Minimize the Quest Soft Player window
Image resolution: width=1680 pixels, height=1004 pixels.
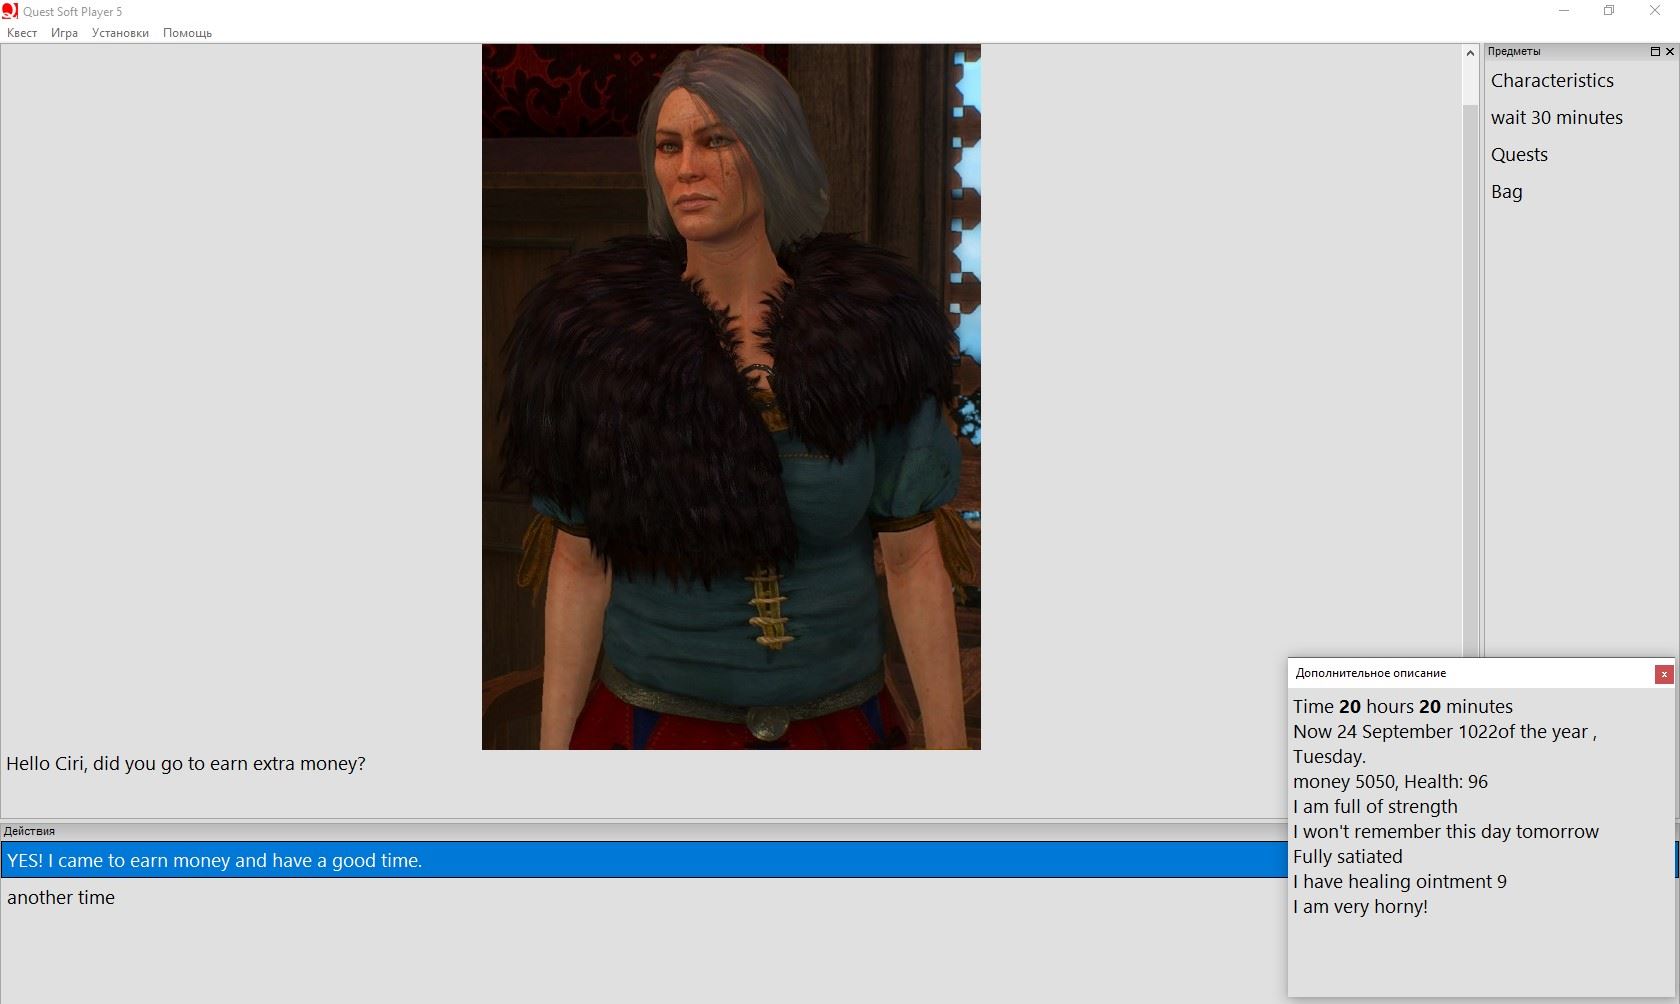1563,11
